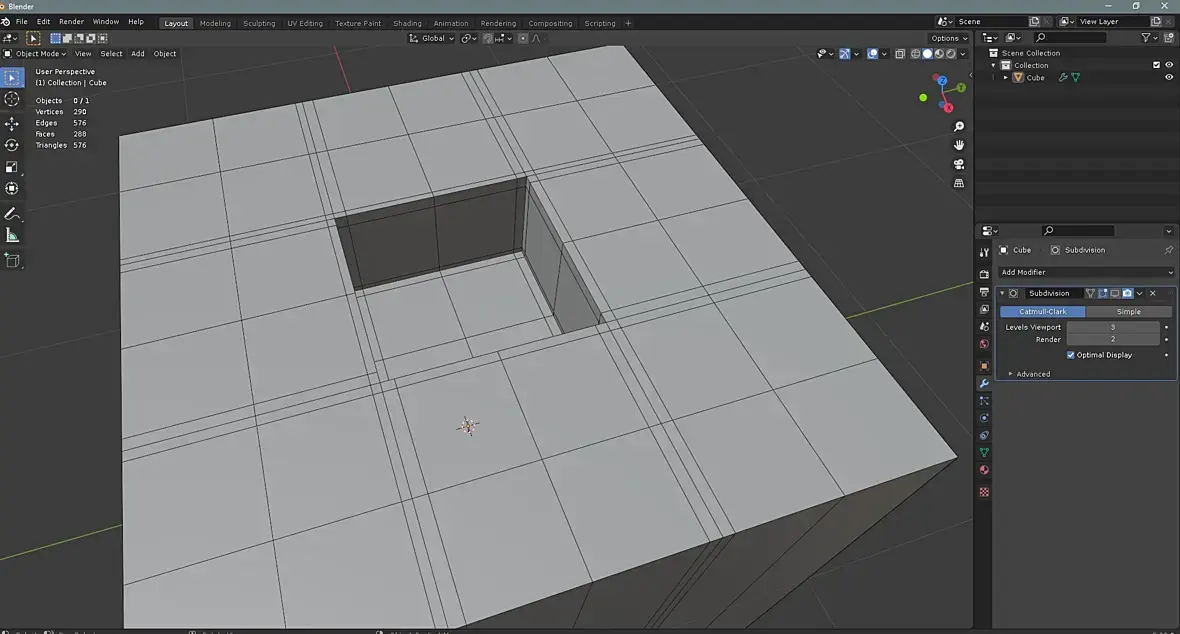
Task: Open the Material properties tab icon
Action: [x=984, y=470]
